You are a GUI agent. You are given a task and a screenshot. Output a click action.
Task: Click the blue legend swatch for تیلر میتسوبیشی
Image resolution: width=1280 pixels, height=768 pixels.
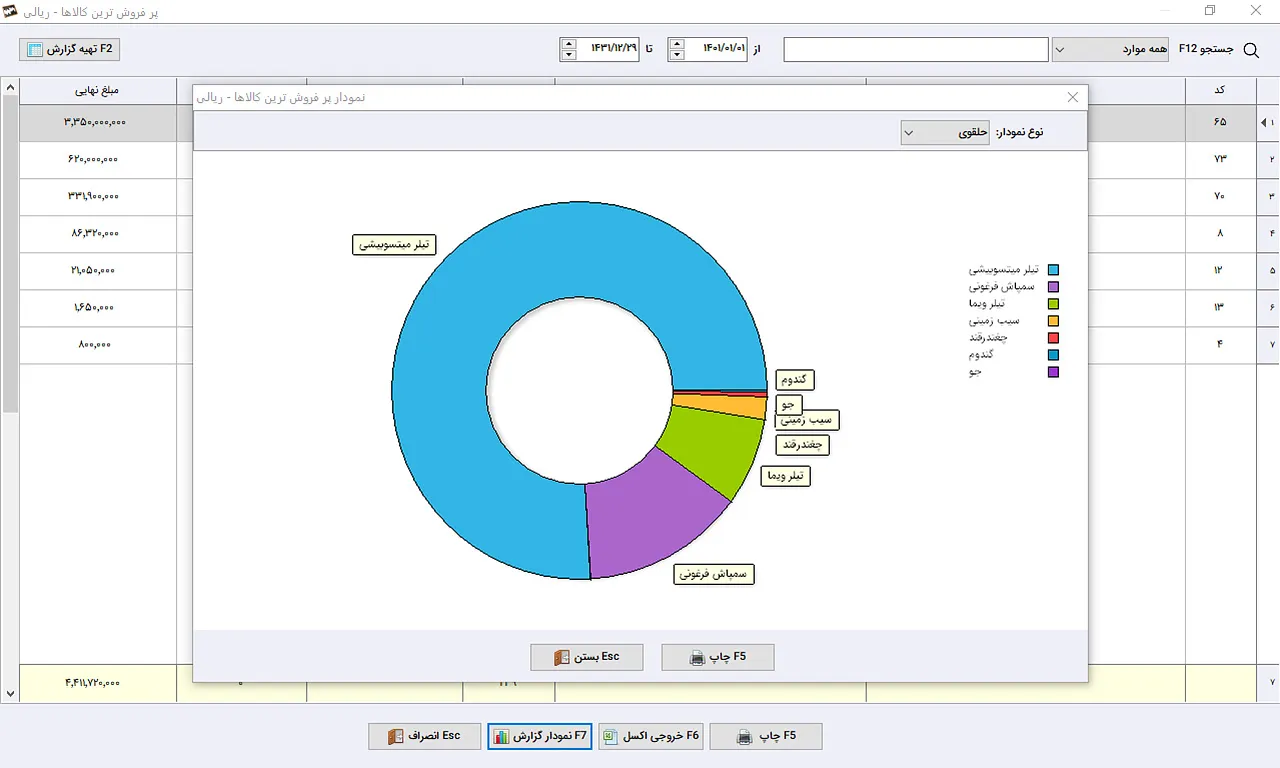click(1053, 270)
